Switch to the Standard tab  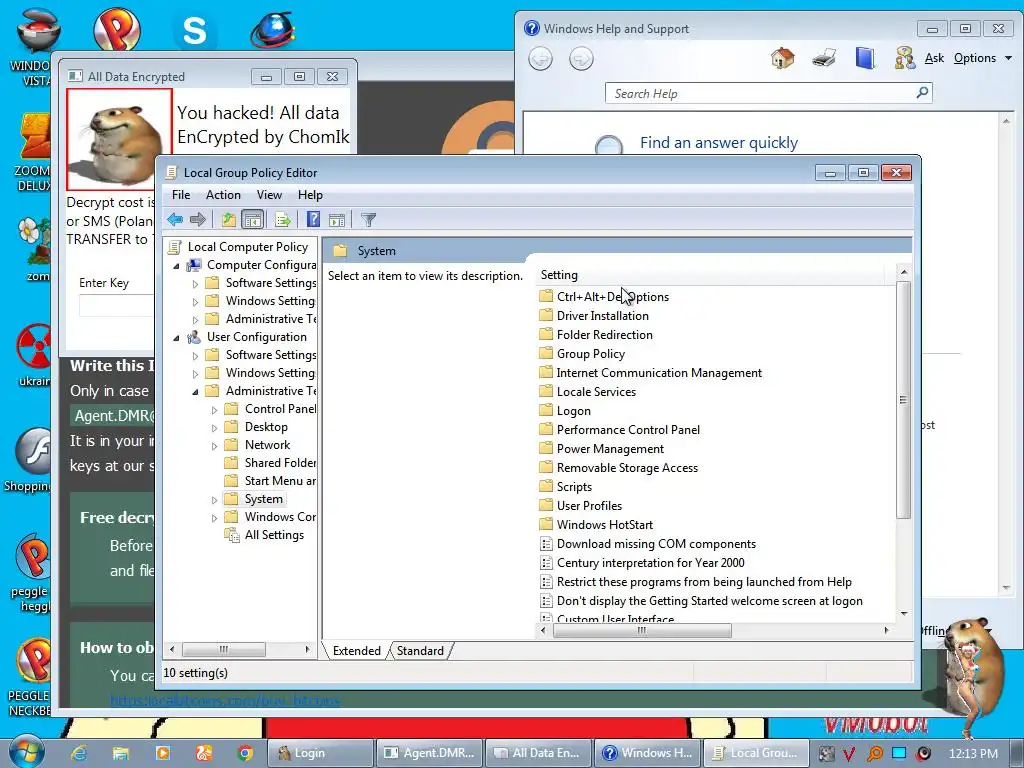click(420, 650)
